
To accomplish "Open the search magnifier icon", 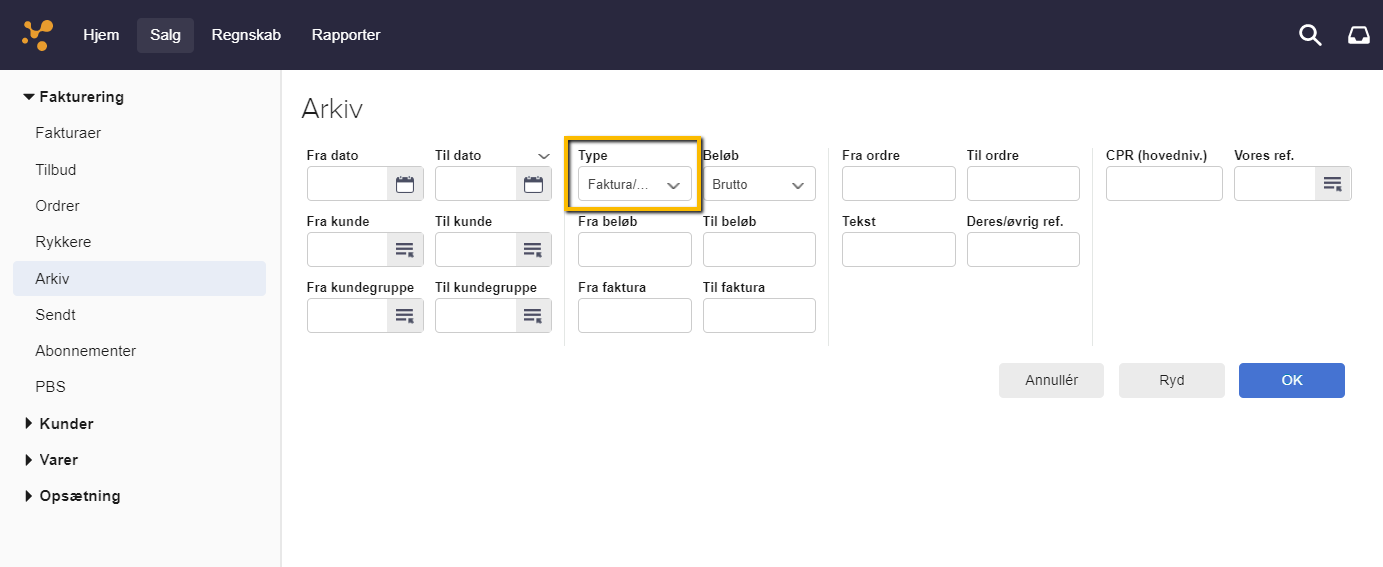I will click(1310, 35).
